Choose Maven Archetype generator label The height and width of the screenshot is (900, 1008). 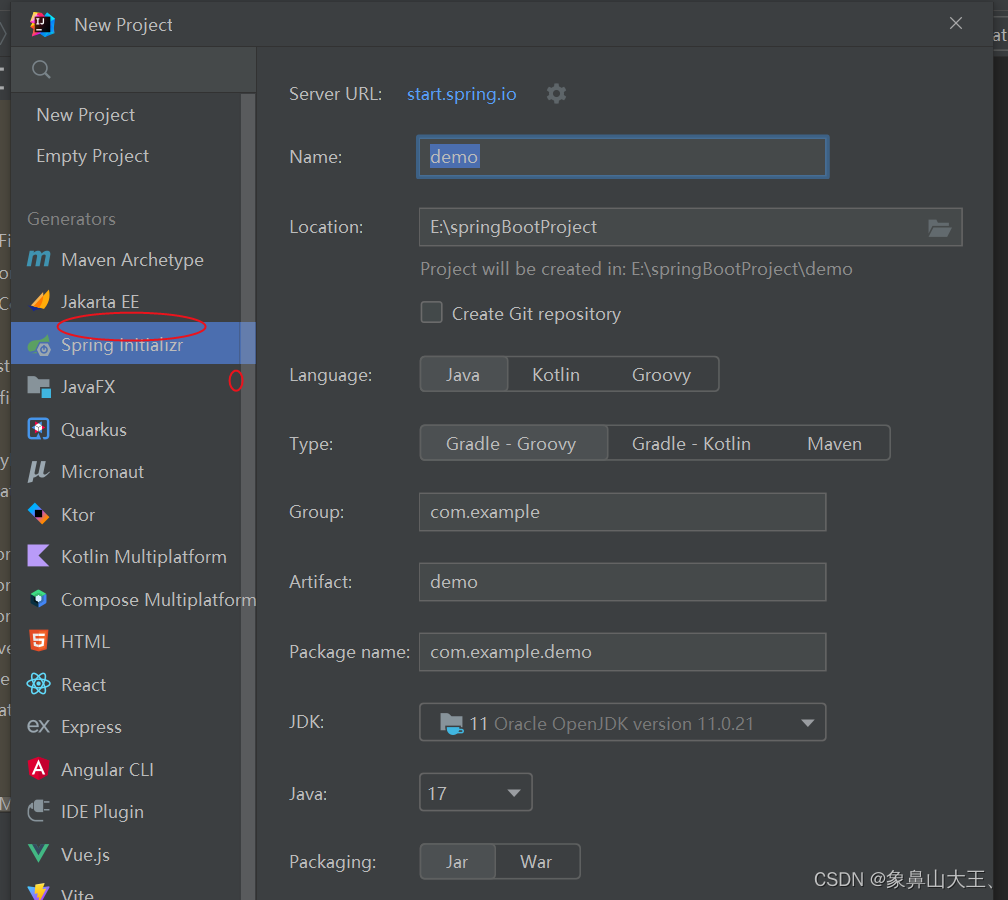(x=132, y=260)
